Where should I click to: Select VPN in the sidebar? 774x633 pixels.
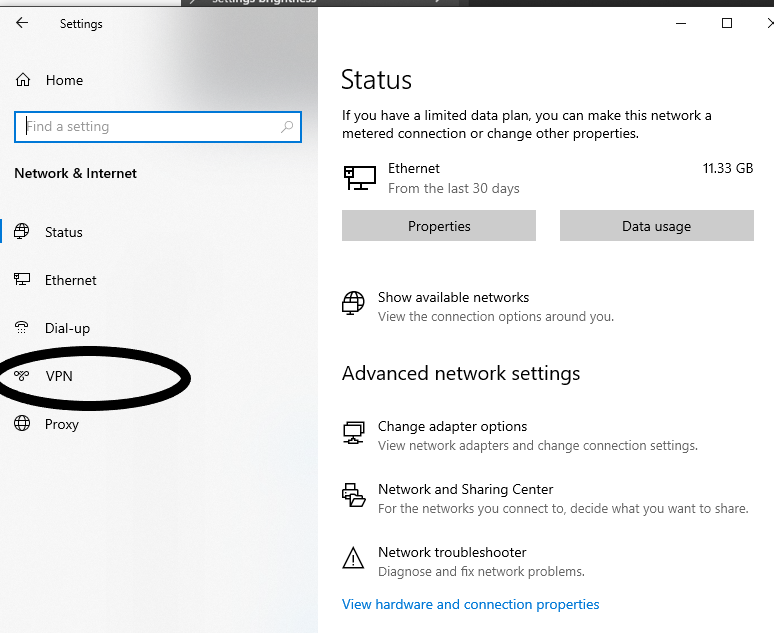point(59,376)
